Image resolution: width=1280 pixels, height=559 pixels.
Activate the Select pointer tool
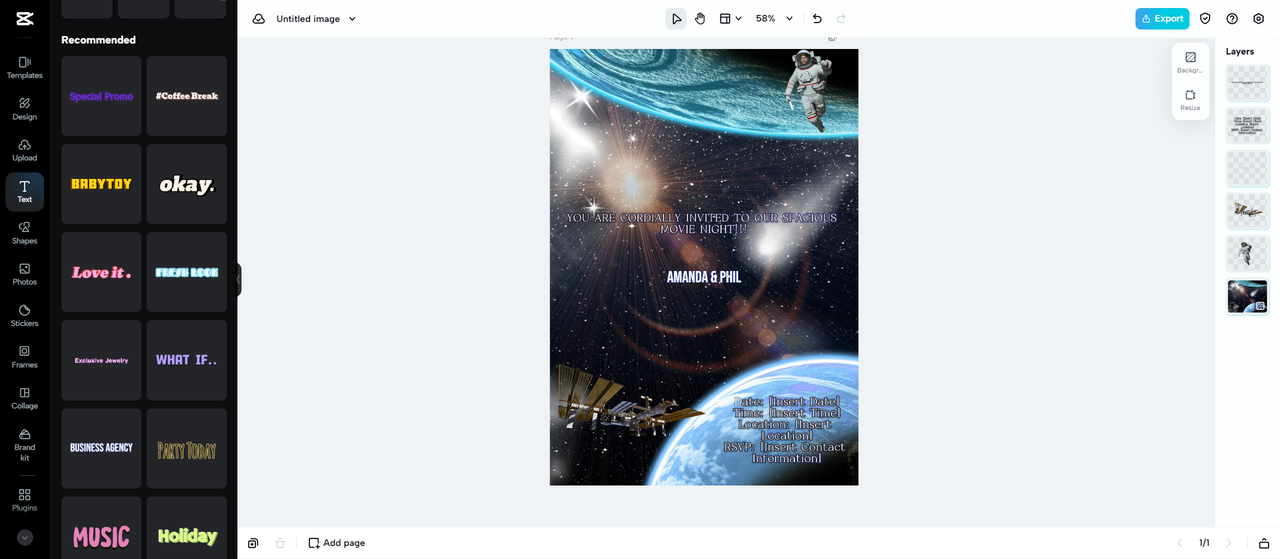coord(676,18)
